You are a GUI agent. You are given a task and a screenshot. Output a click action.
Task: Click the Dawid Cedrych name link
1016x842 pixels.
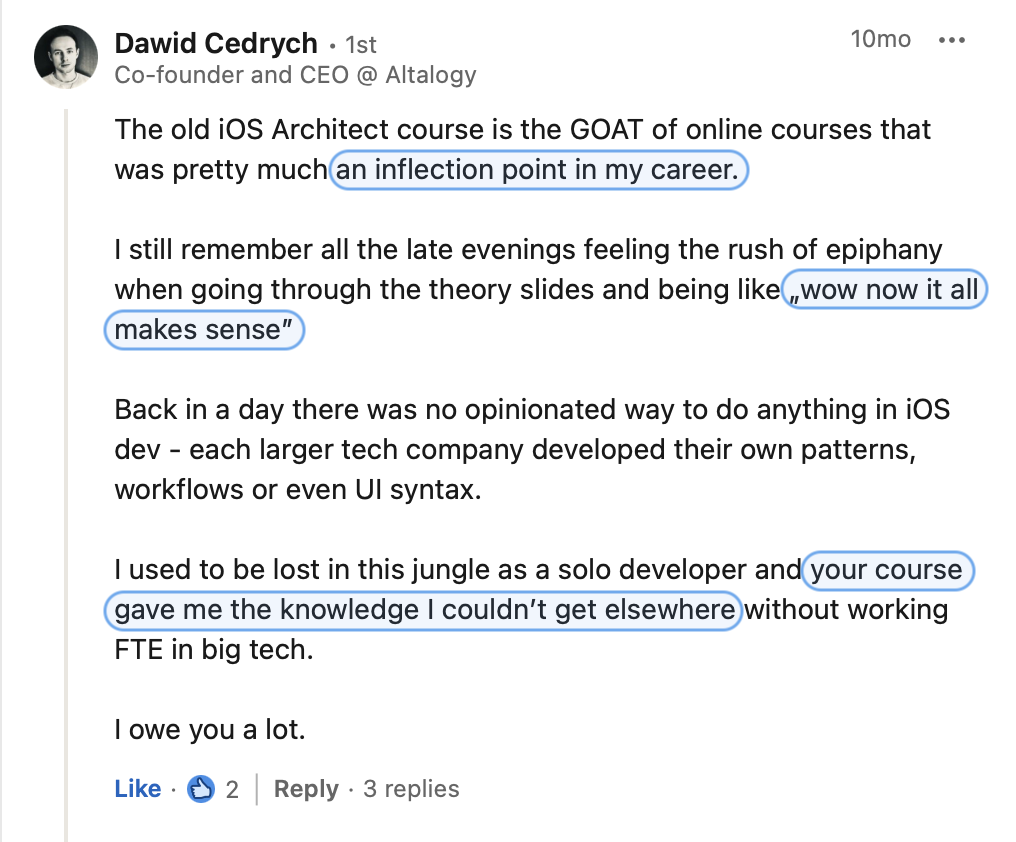tap(216, 43)
